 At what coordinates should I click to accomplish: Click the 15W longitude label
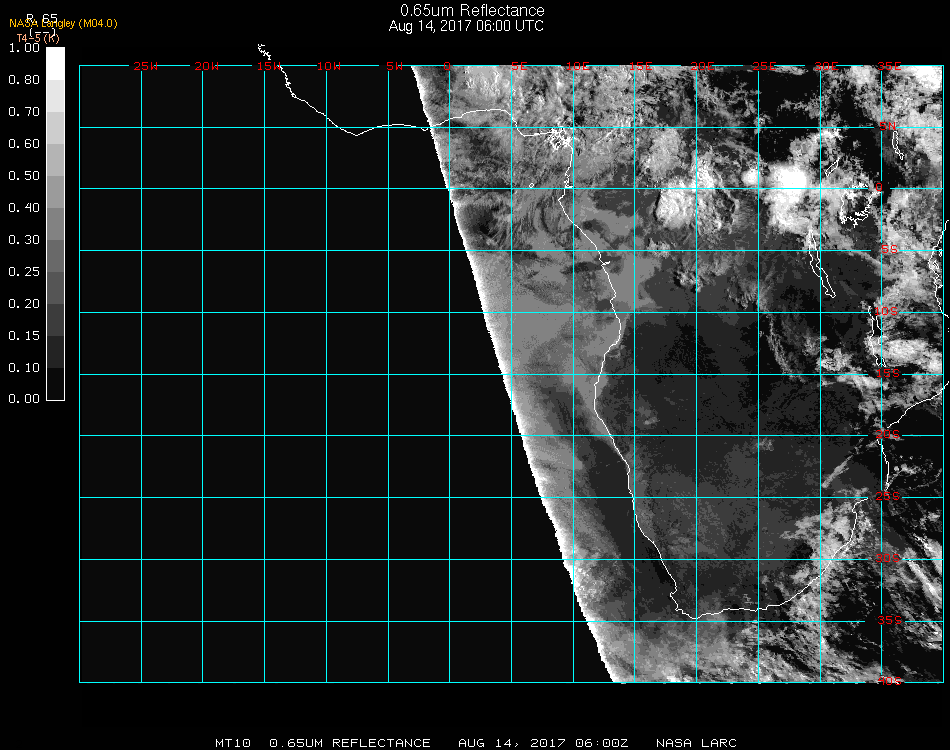click(x=268, y=66)
